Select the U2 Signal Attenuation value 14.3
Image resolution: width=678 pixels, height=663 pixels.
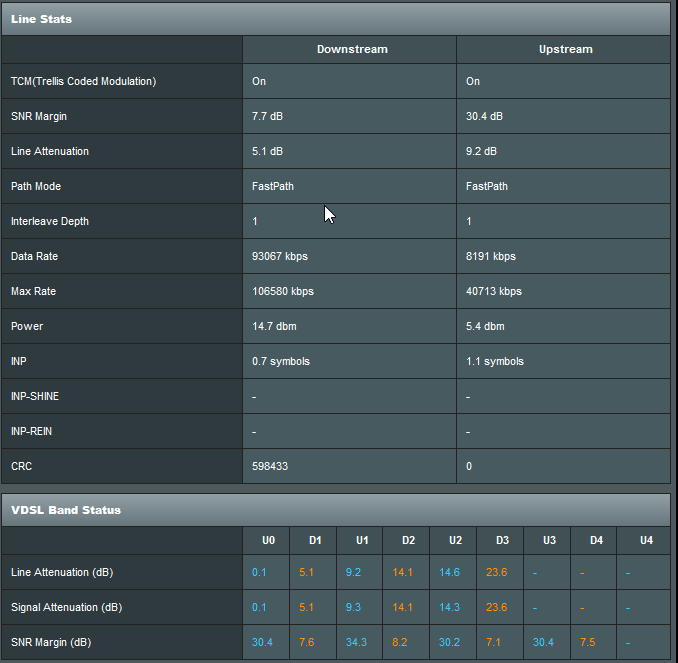coord(449,607)
